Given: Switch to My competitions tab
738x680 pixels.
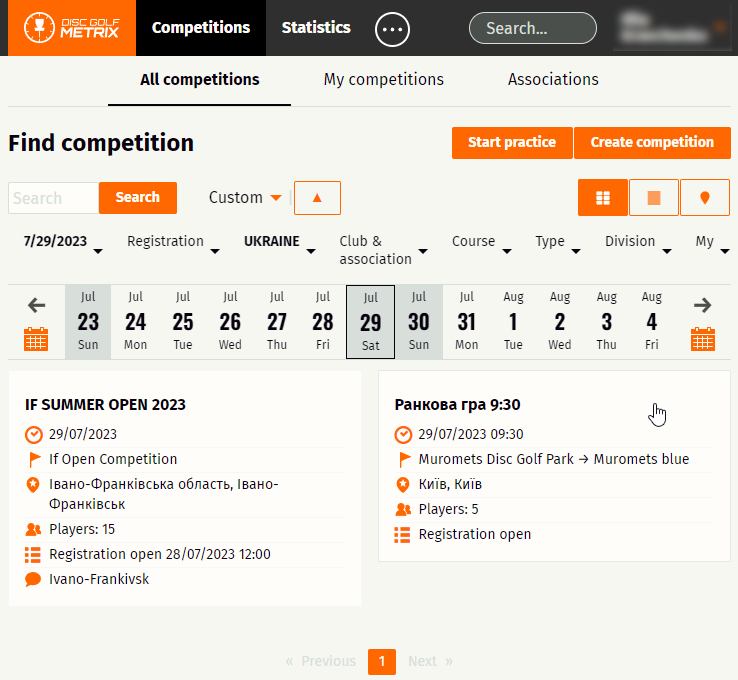Looking at the screenshot, I should coord(383,80).
